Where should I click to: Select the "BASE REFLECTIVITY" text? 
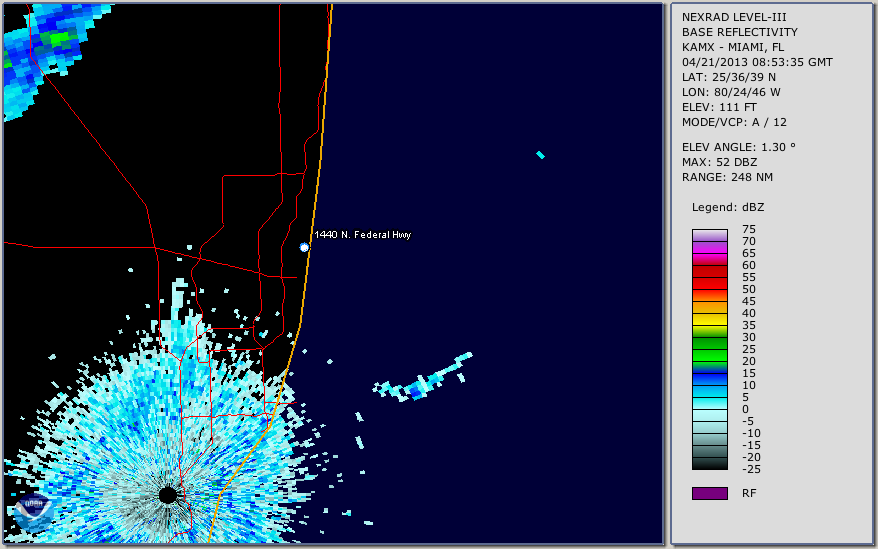tap(740, 32)
